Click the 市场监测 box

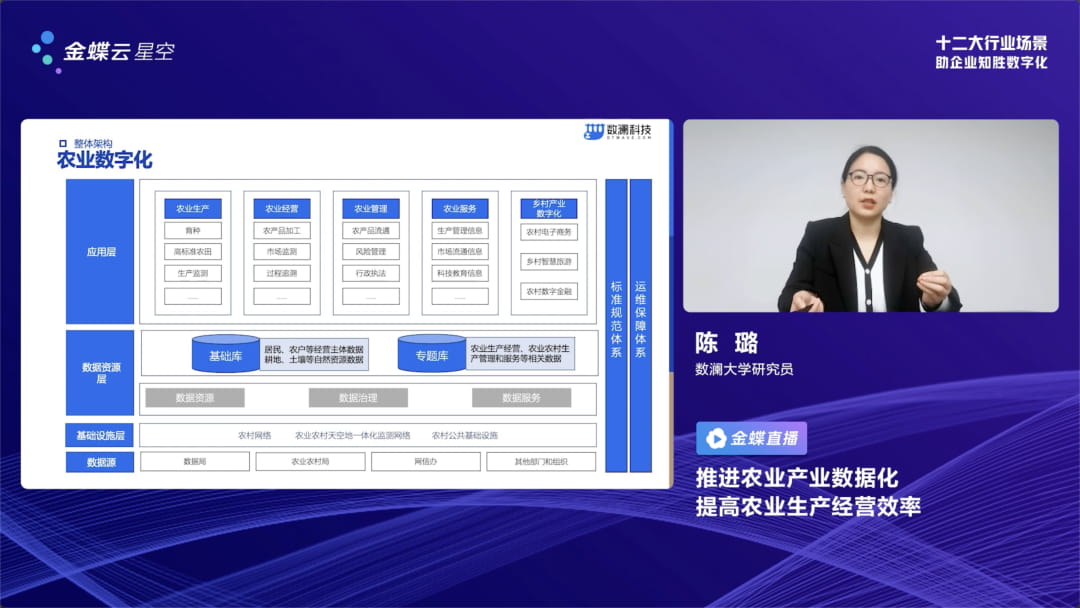click(282, 252)
